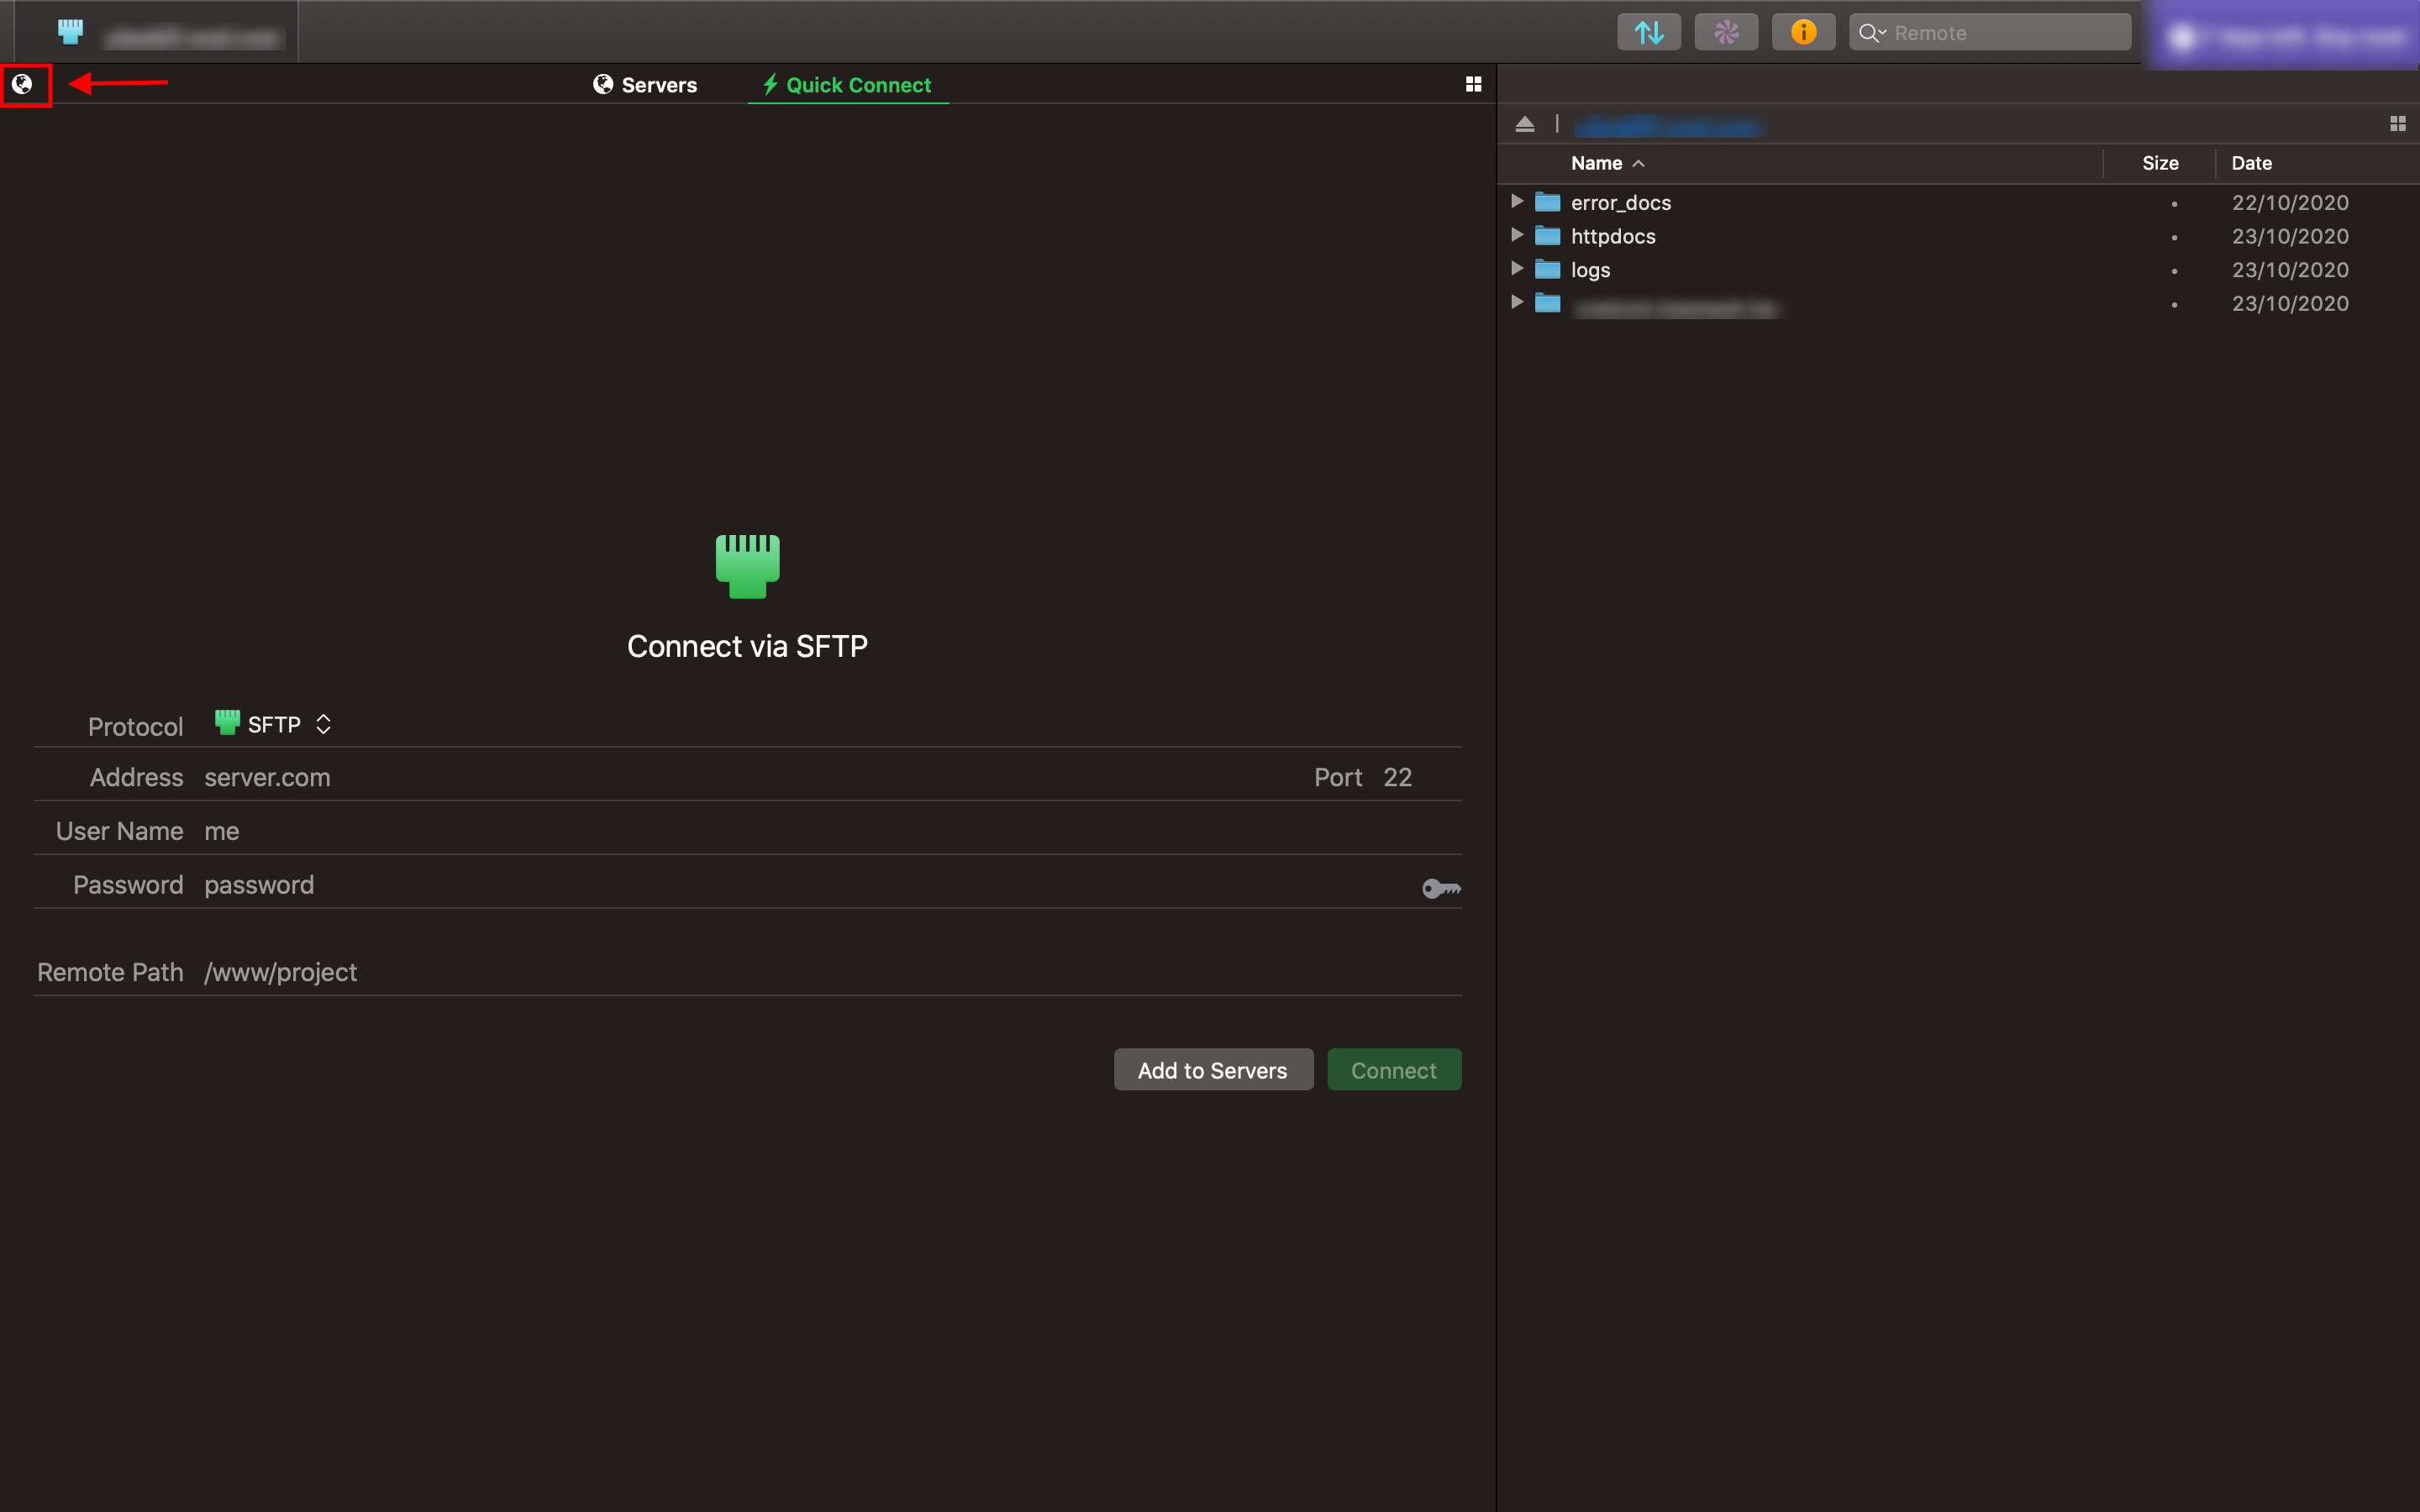Switch to the Servers tab
The width and height of the screenshot is (2420, 1512).
click(645, 85)
